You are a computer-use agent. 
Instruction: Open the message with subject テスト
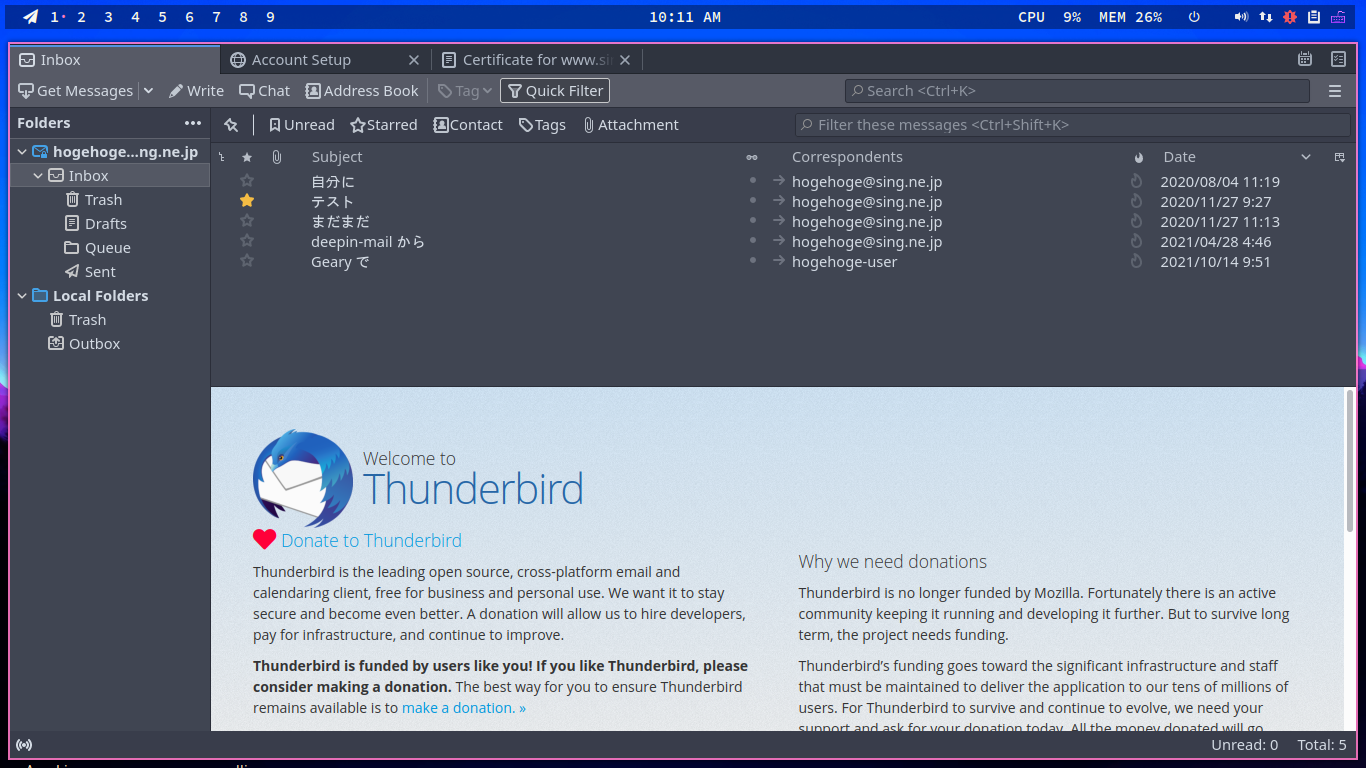coord(332,201)
